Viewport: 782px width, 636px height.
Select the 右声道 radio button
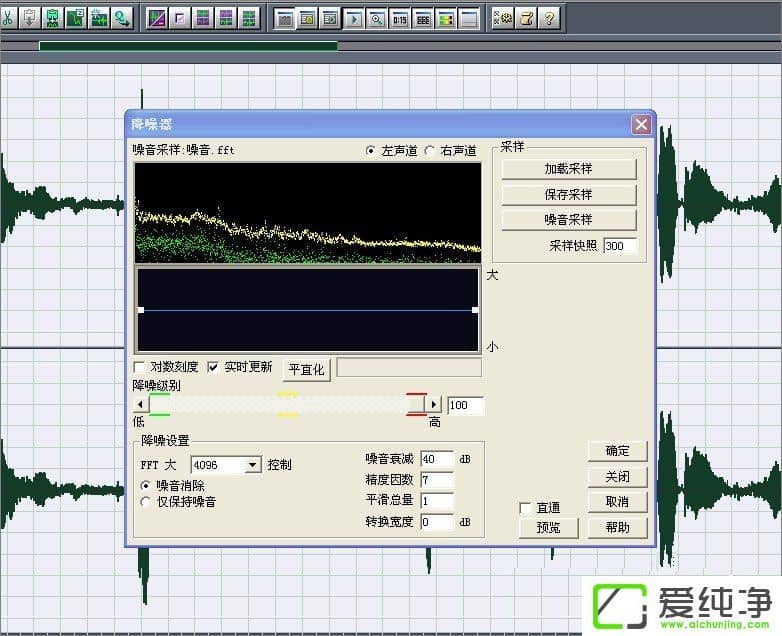tap(431, 151)
